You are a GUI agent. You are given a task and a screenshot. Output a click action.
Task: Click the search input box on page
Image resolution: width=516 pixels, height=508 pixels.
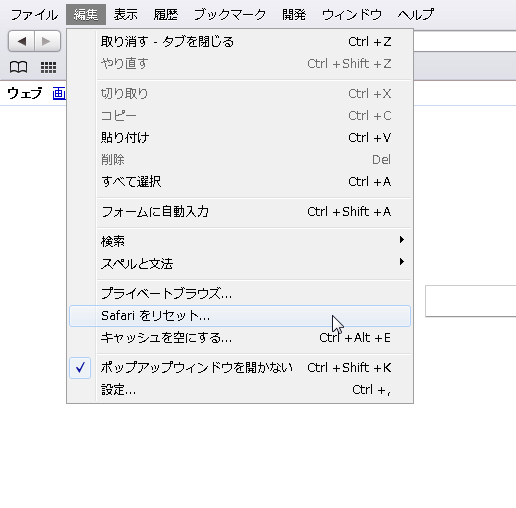click(x=471, y=301)
